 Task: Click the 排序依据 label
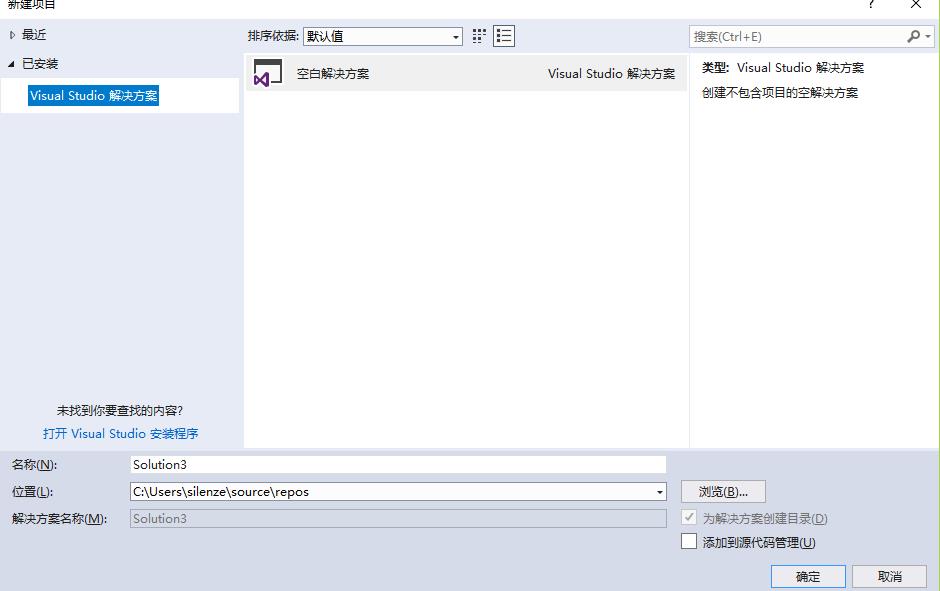click(x=273, y=36)
